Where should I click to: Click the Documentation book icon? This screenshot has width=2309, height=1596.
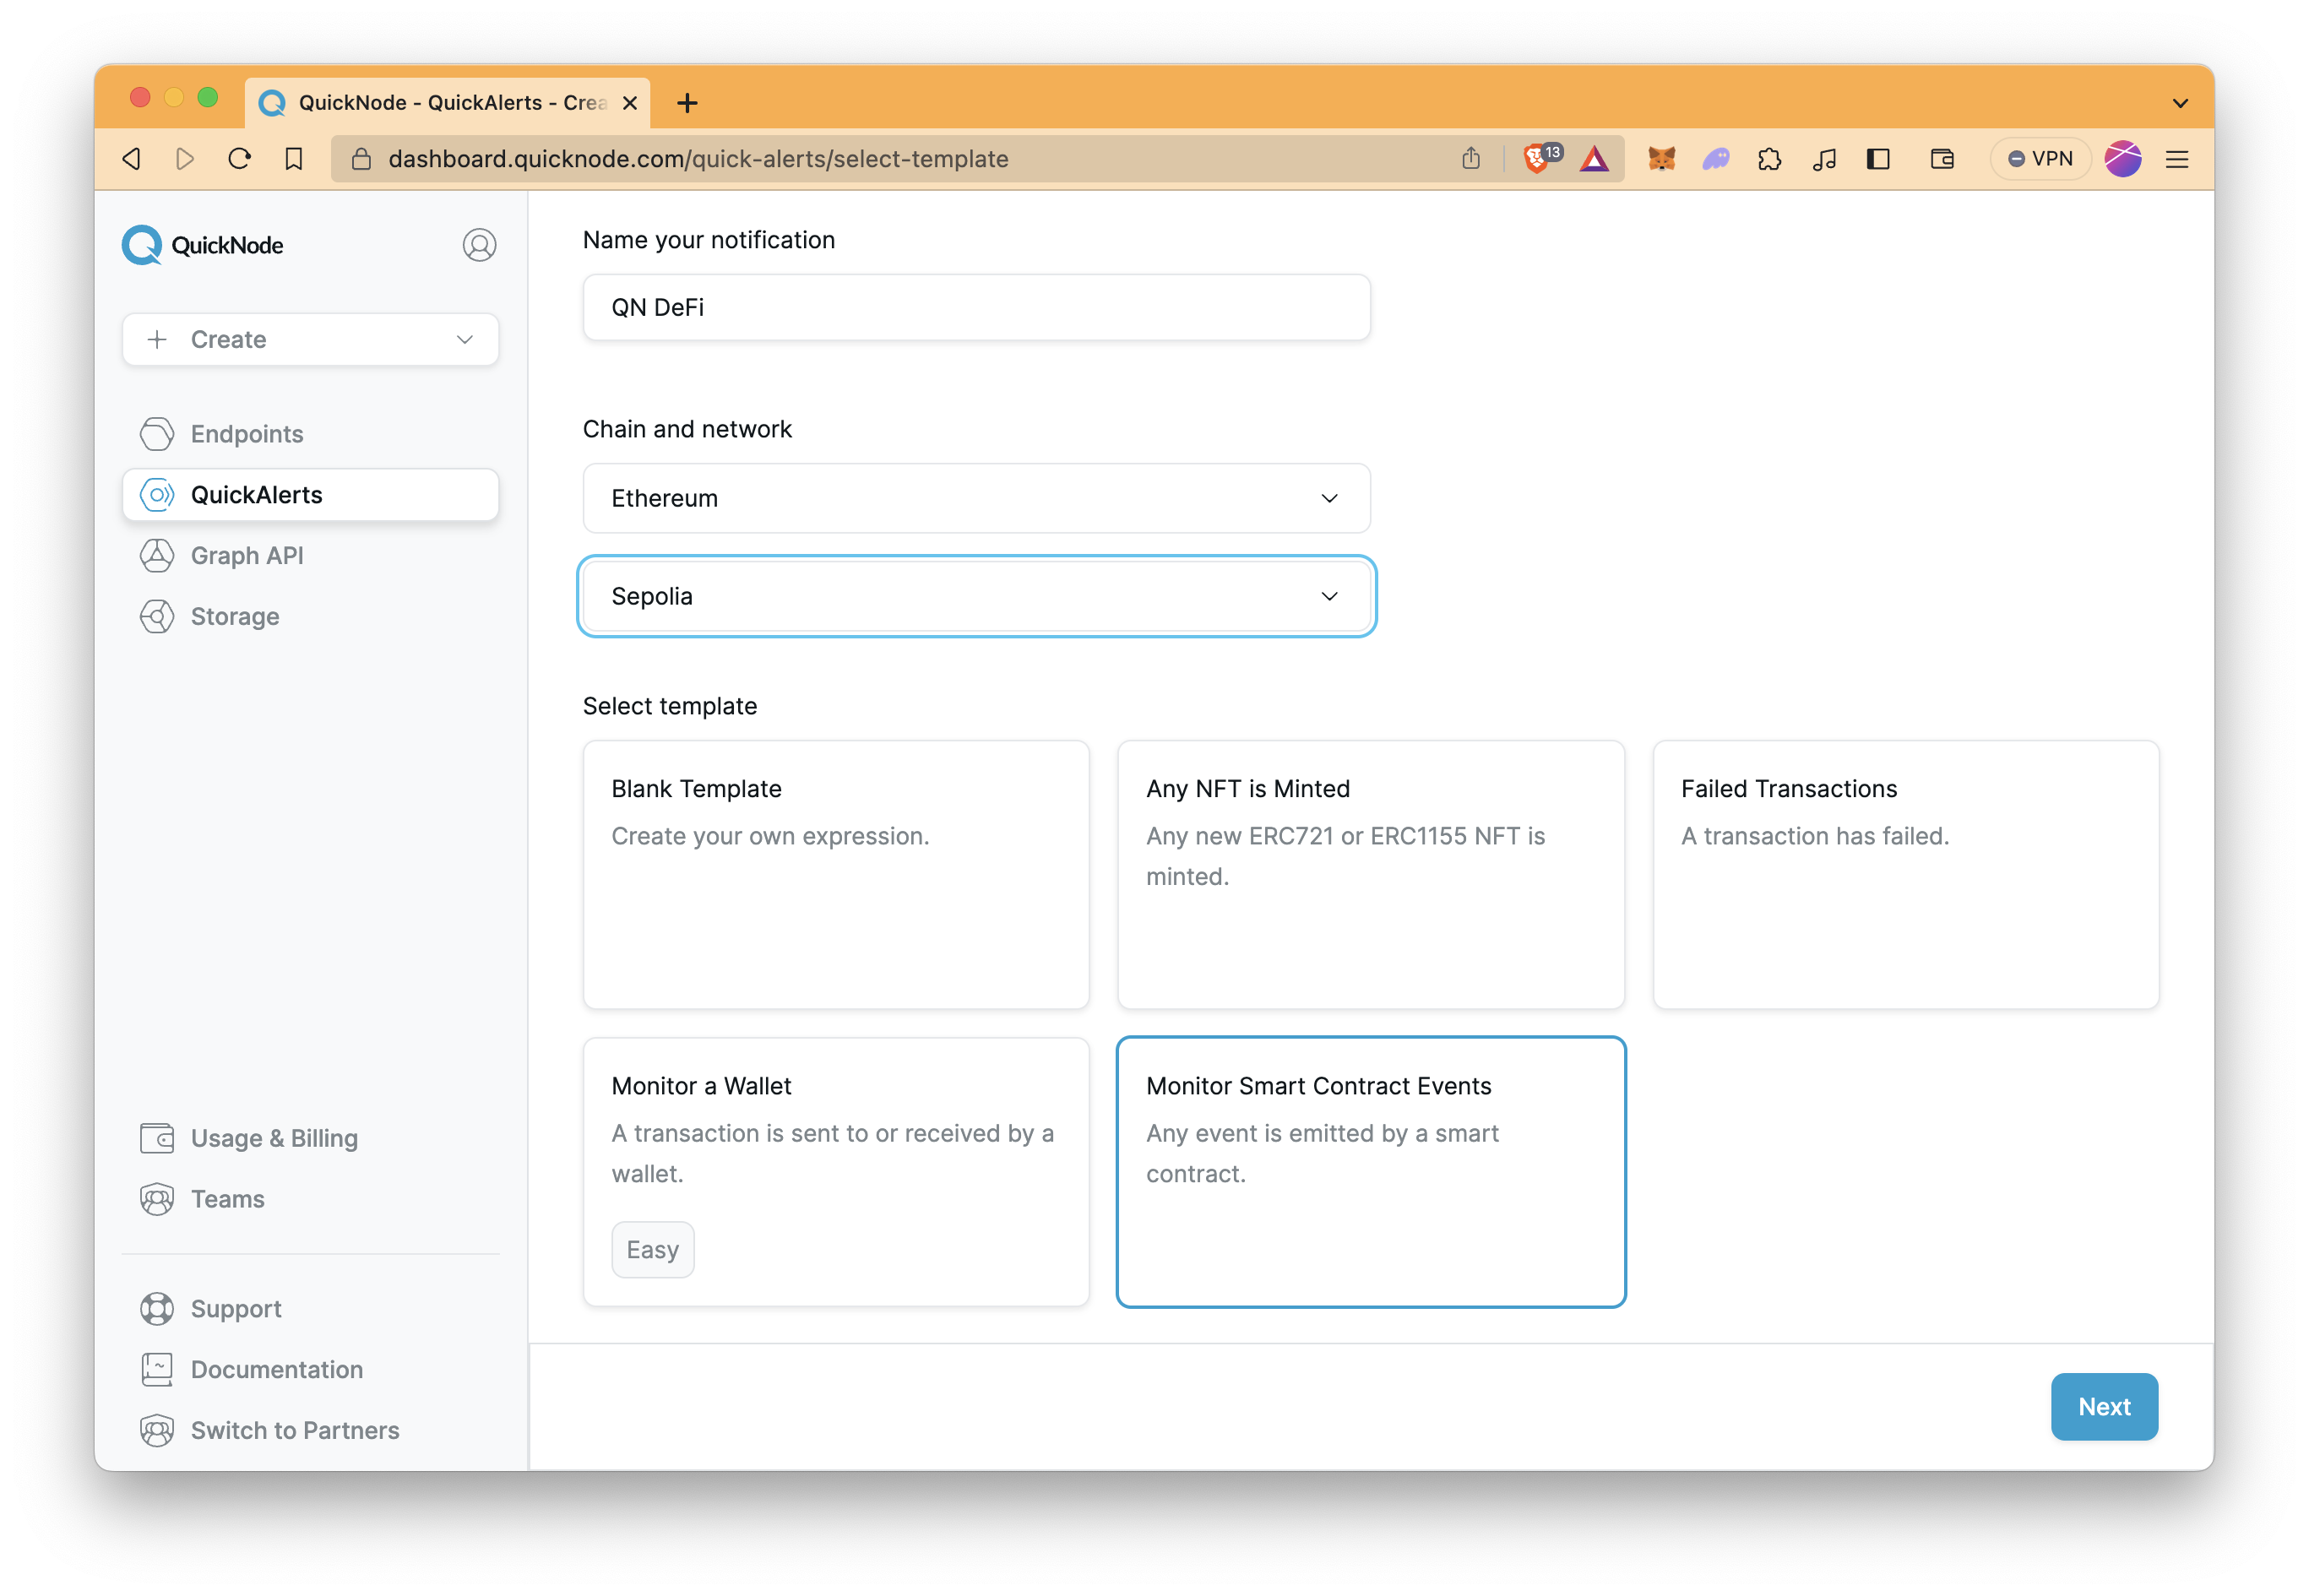click(157, 1370)
